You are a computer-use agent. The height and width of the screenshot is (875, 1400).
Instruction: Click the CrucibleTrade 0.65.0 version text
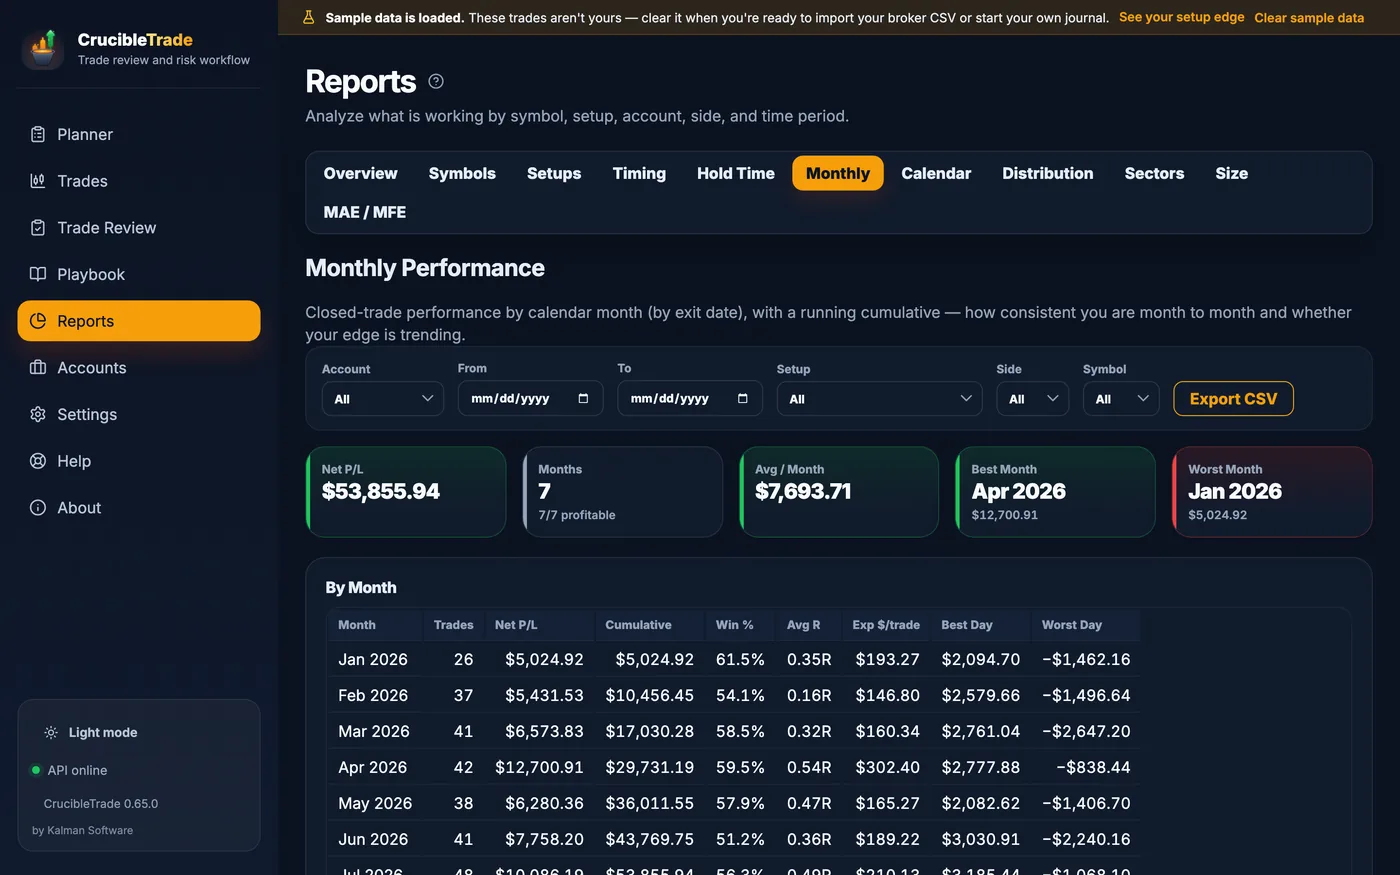[101, 804]
